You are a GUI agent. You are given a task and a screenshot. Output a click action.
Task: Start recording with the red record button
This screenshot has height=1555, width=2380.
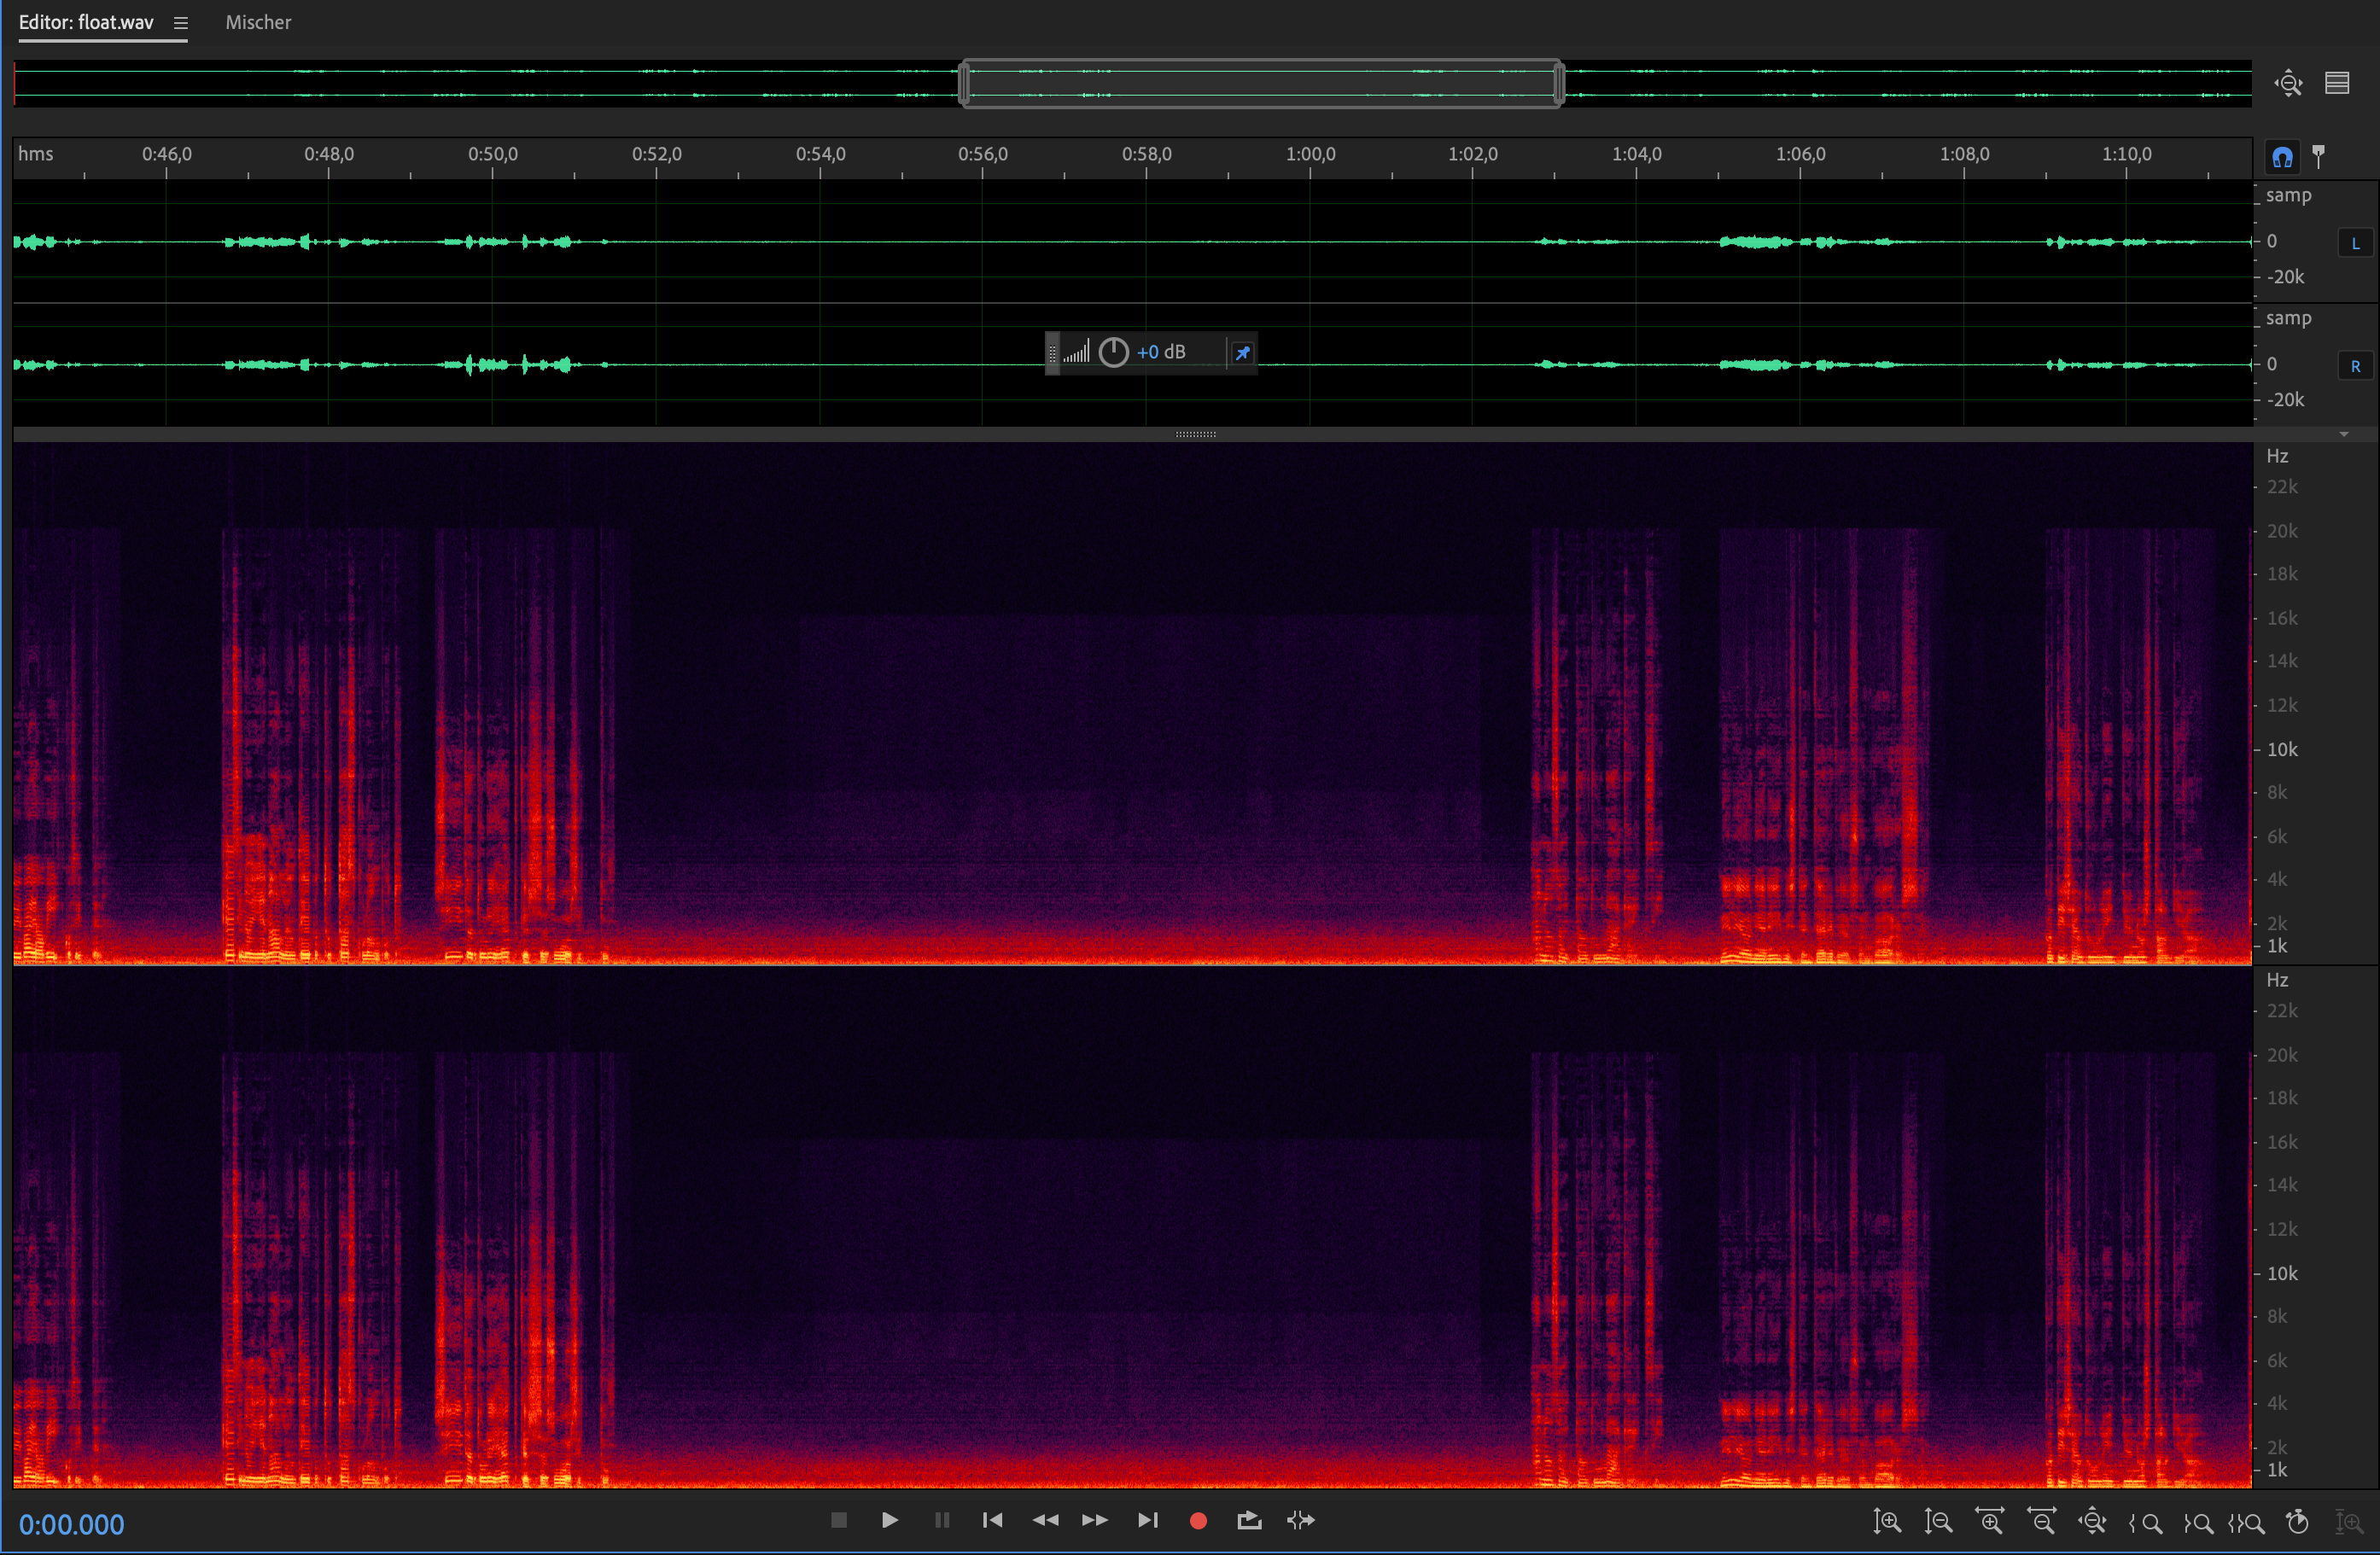coord(1198,1521)
